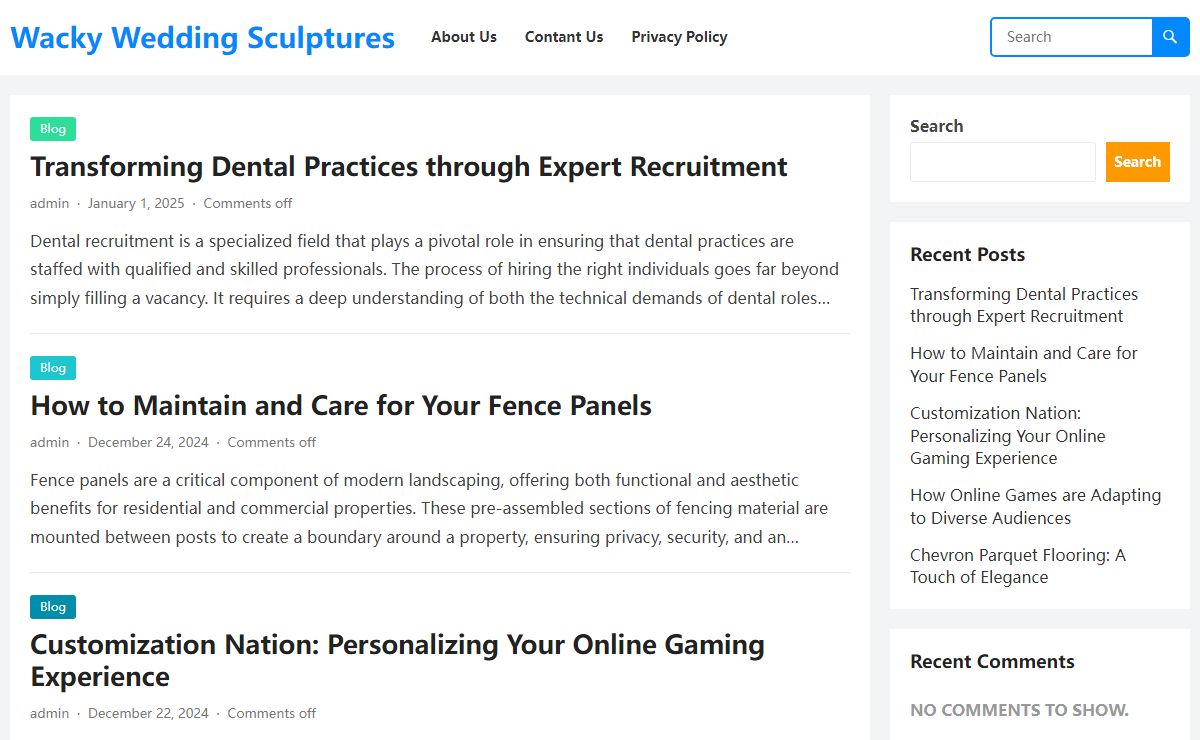Click the teal Blog tag above fence post
Screen dimensions: 1200x740
[53, 368]
